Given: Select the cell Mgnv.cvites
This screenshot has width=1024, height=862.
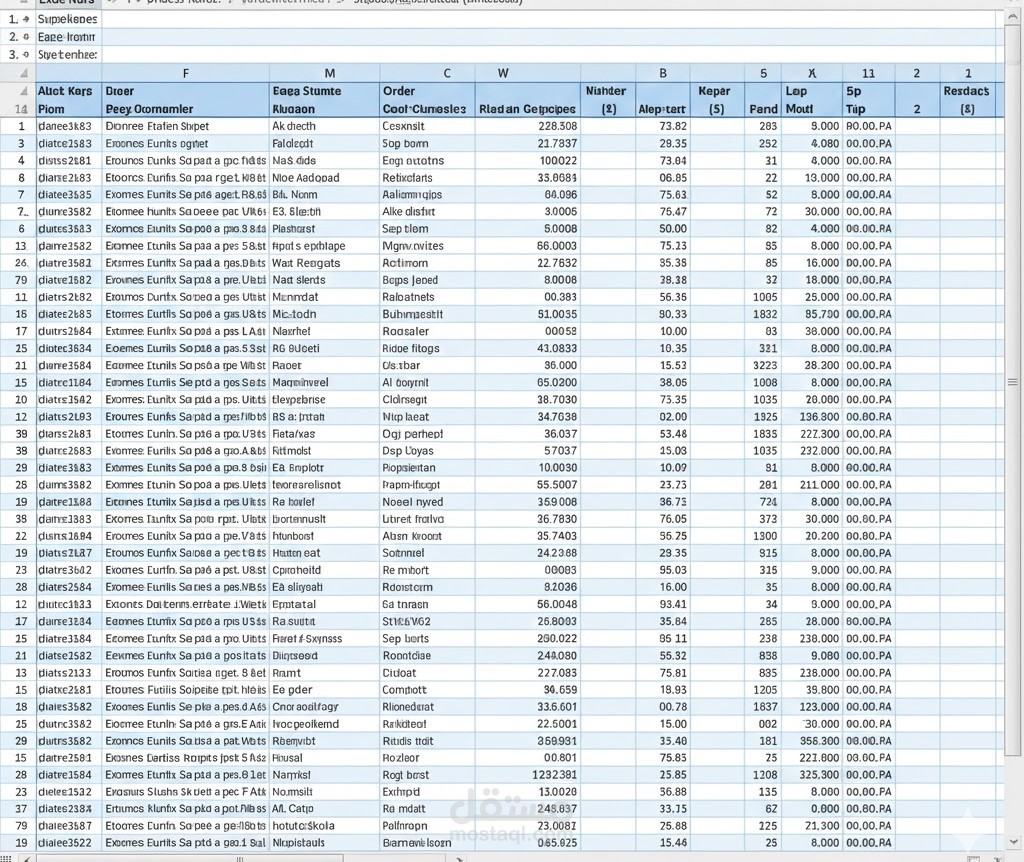Looking at the screenshot, I should 427,246.
